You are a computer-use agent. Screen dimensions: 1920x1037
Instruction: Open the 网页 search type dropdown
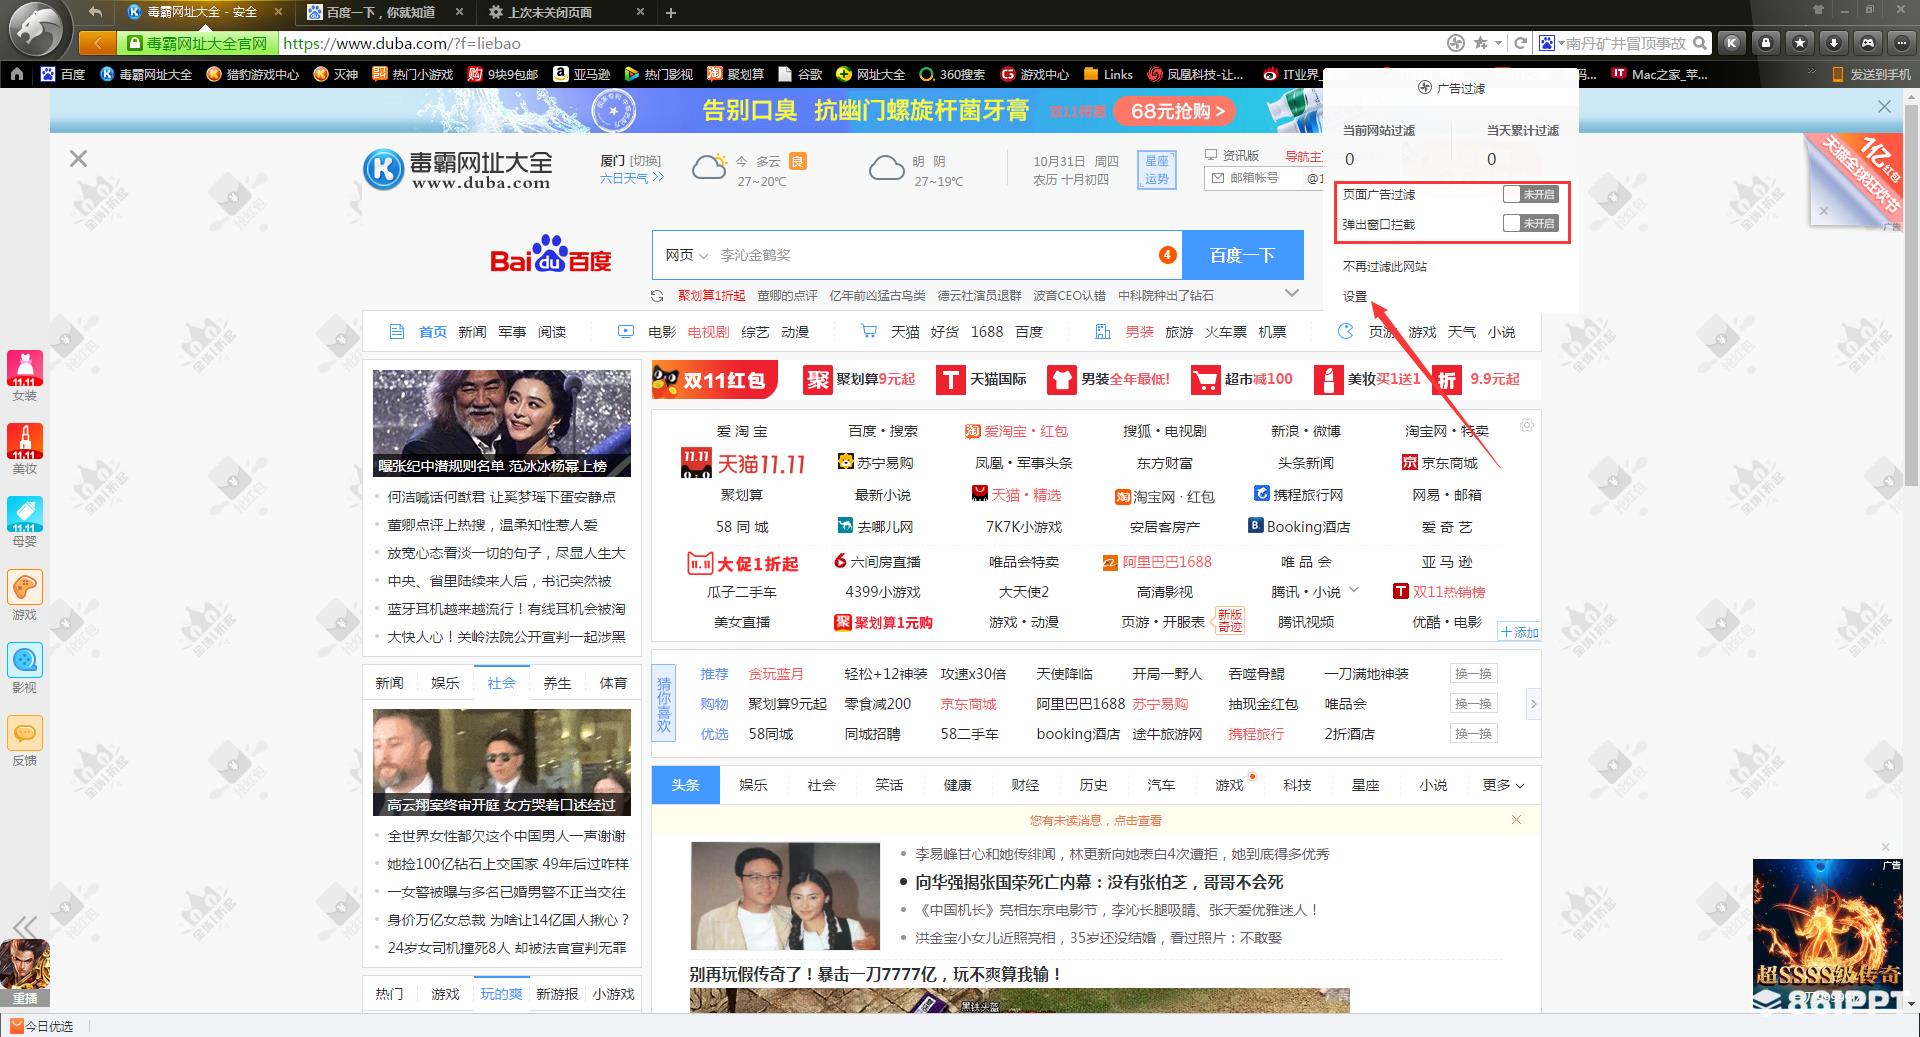tap(686, 255)
